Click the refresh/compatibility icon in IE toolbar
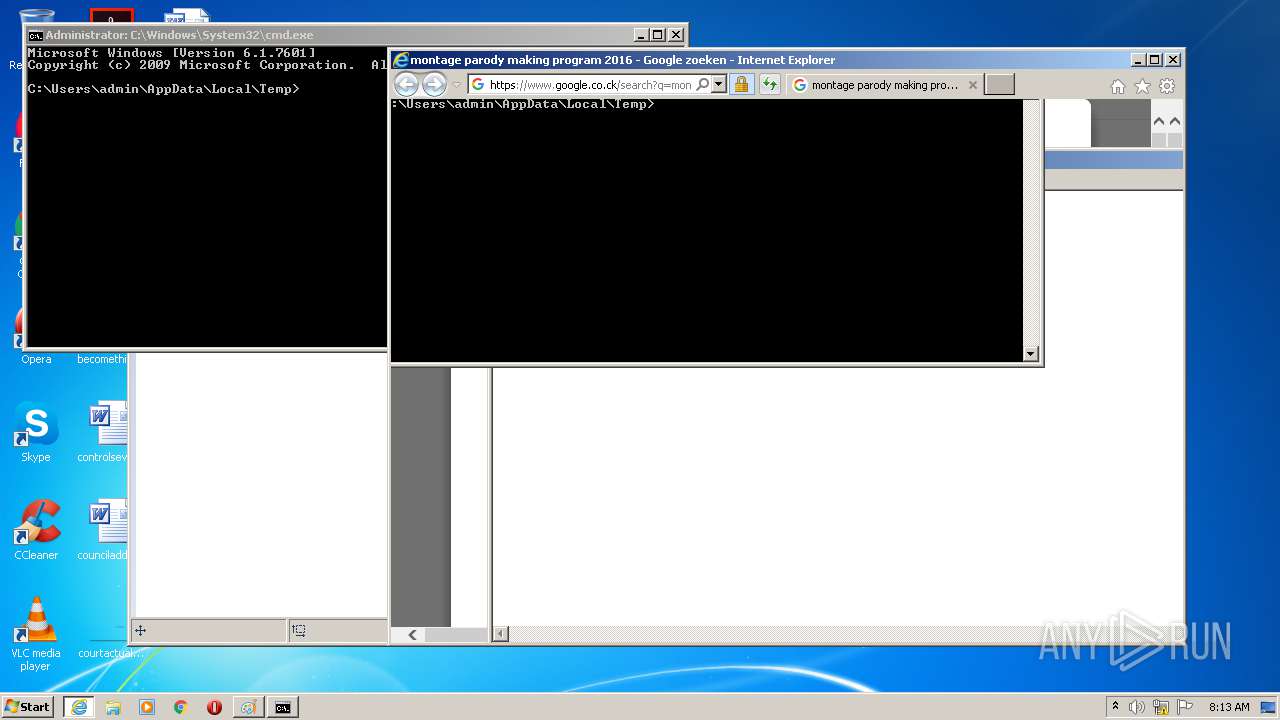Image resolution: width=1280 pixels, height=720 pixels. click(x=769, y=85)
